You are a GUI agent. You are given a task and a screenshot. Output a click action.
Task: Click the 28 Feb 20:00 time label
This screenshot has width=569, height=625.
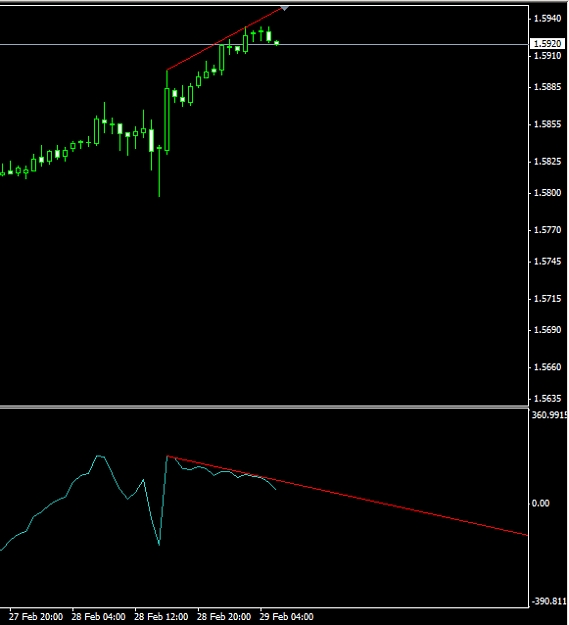tap(224, 617)
